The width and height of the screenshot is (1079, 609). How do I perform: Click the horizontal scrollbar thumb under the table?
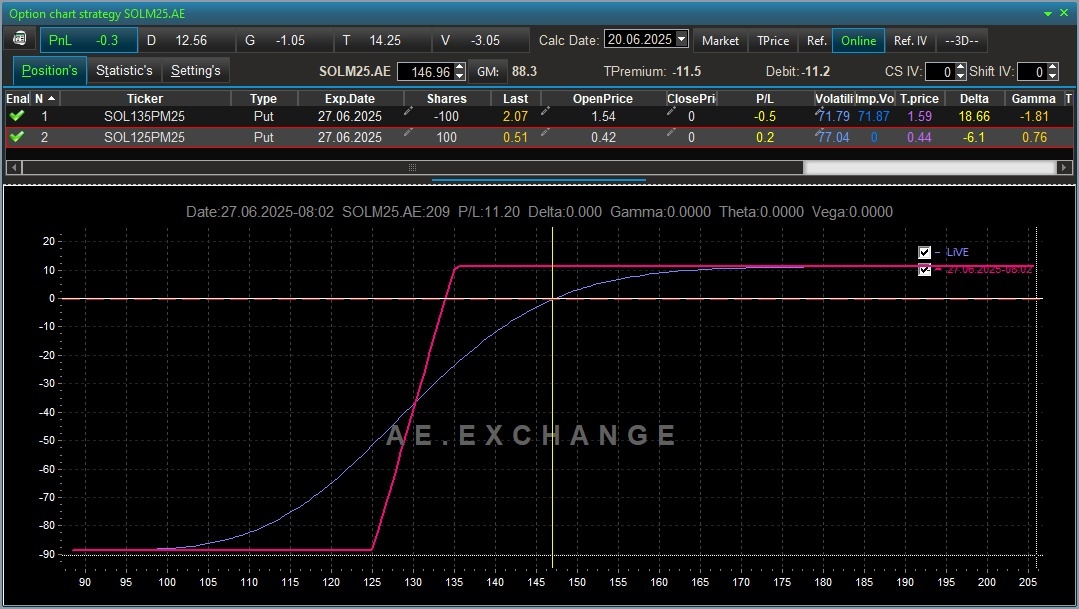[x=412, y=167]
